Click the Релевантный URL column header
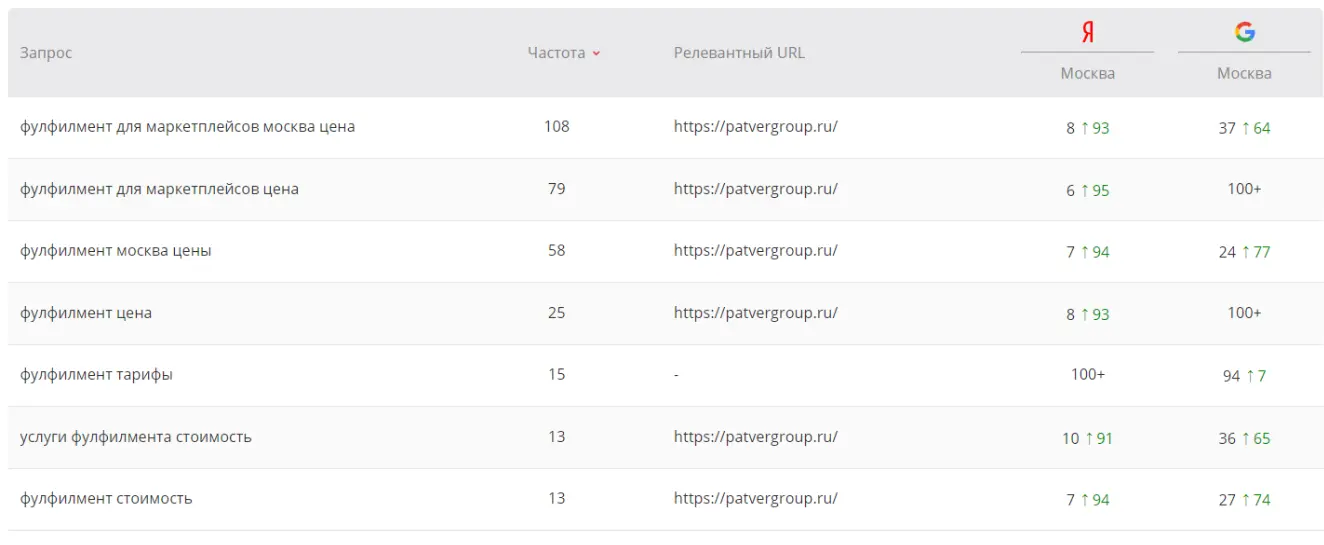Image resolution: width=1324 pixels, height=545 pixels. [x=739, y=53]
